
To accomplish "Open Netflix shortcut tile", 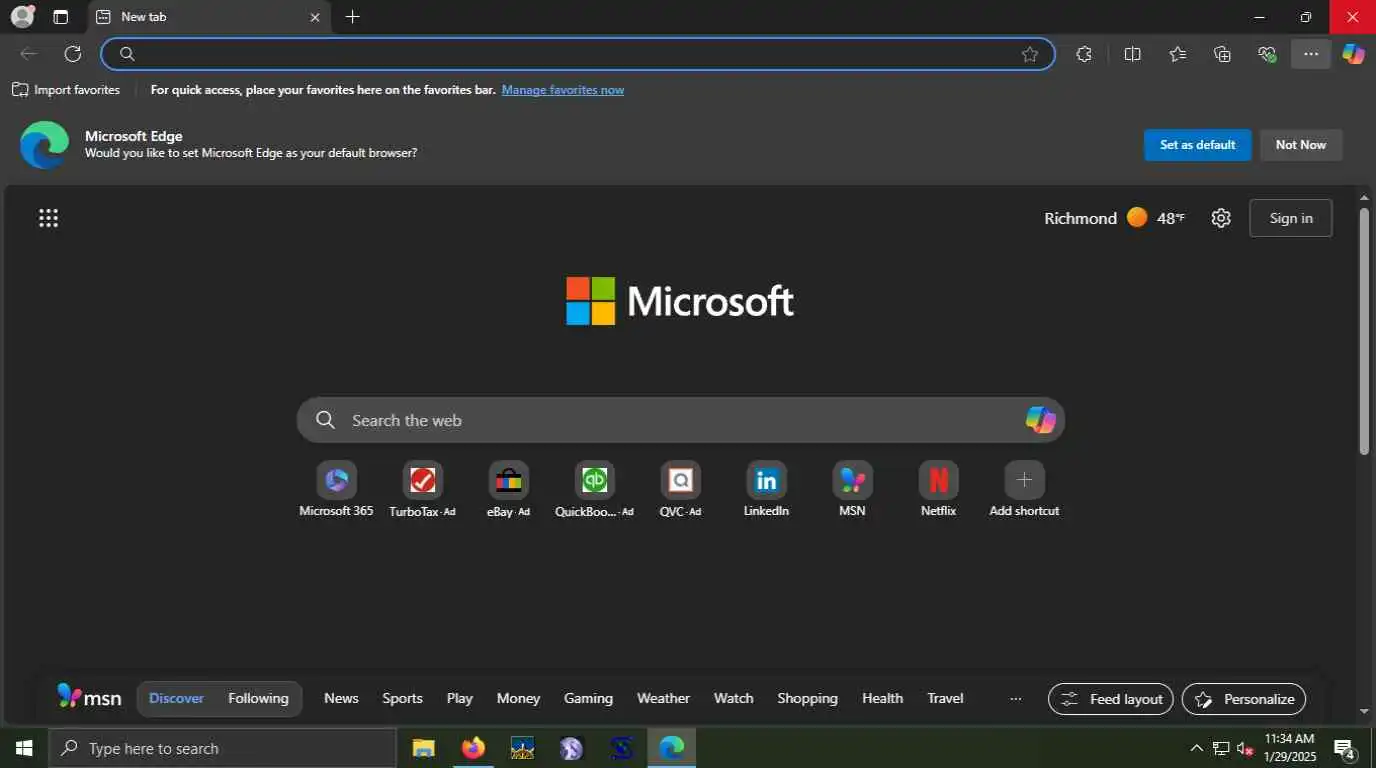I will pyautogui.click(x=938, y=490).
